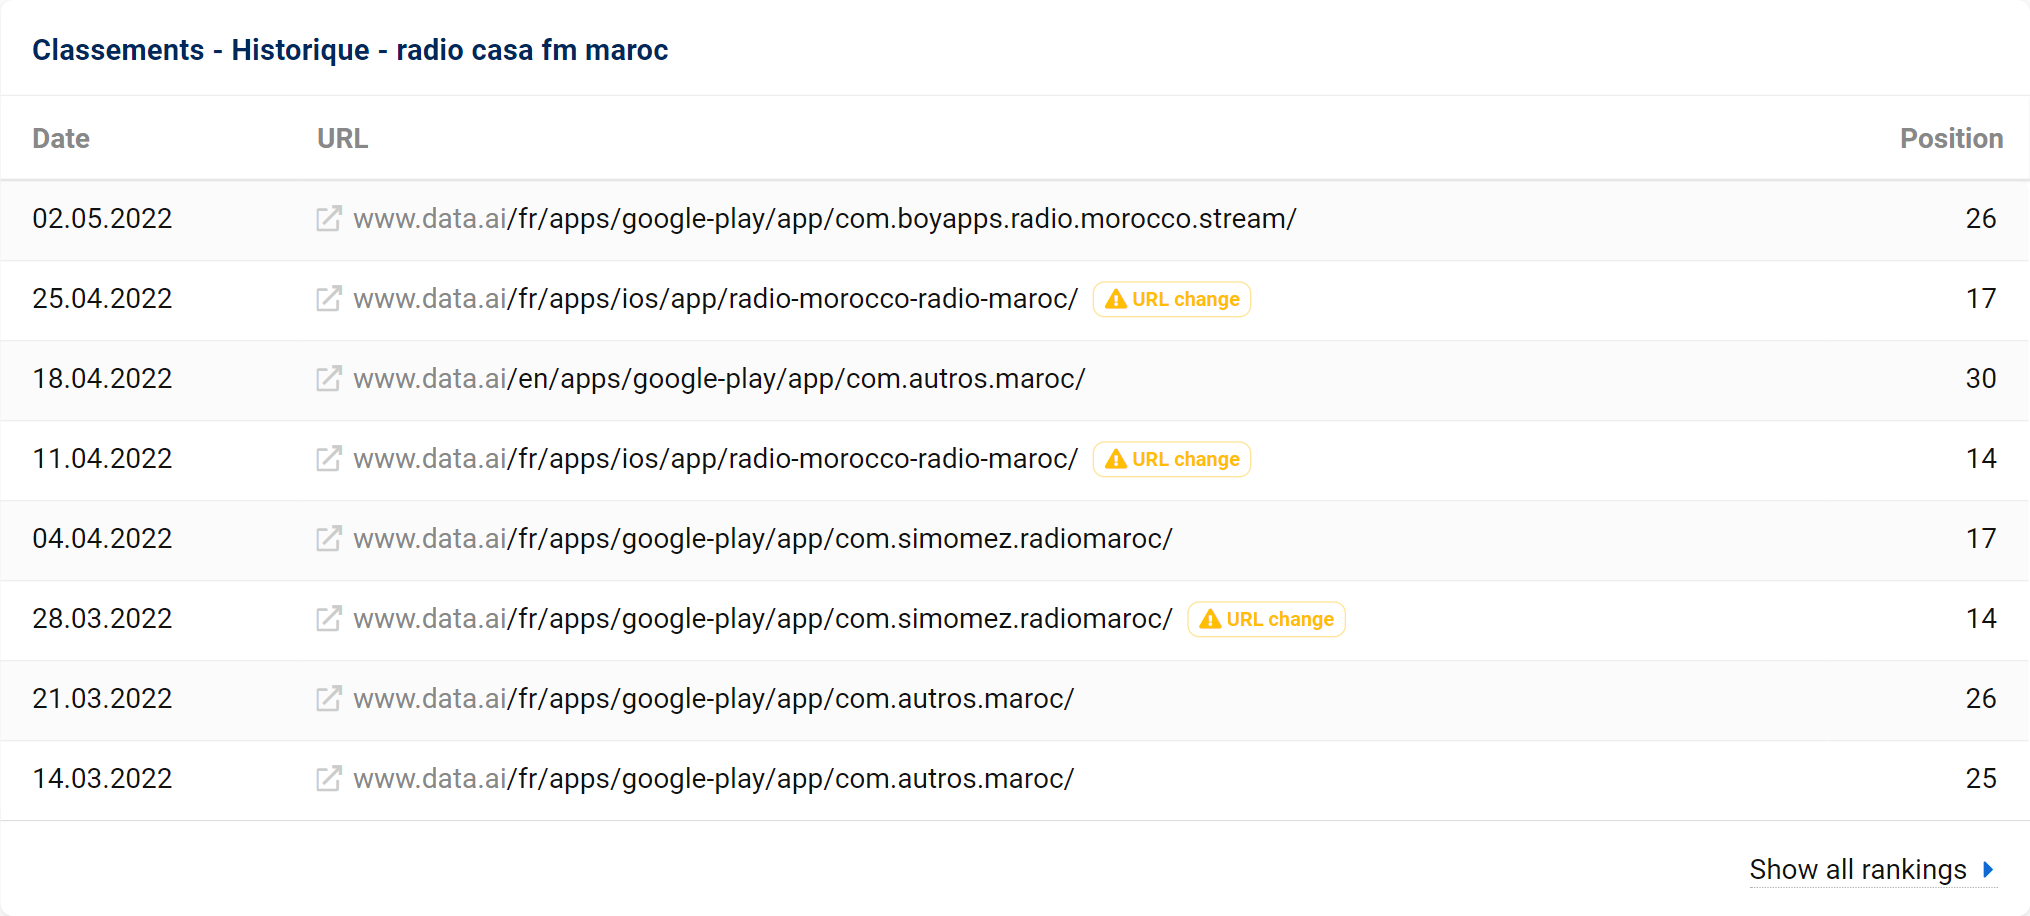Select date cell 25.04.2022
The image size is (2030, 916).
point(102,298)
